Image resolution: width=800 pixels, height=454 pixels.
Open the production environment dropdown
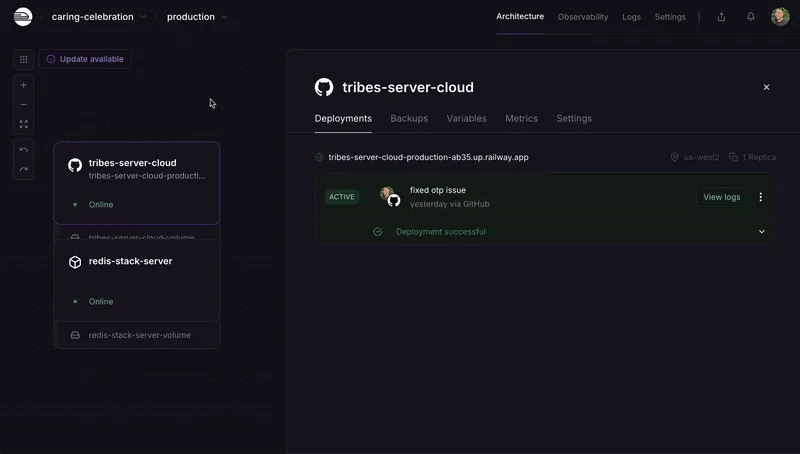coord(196,17)
